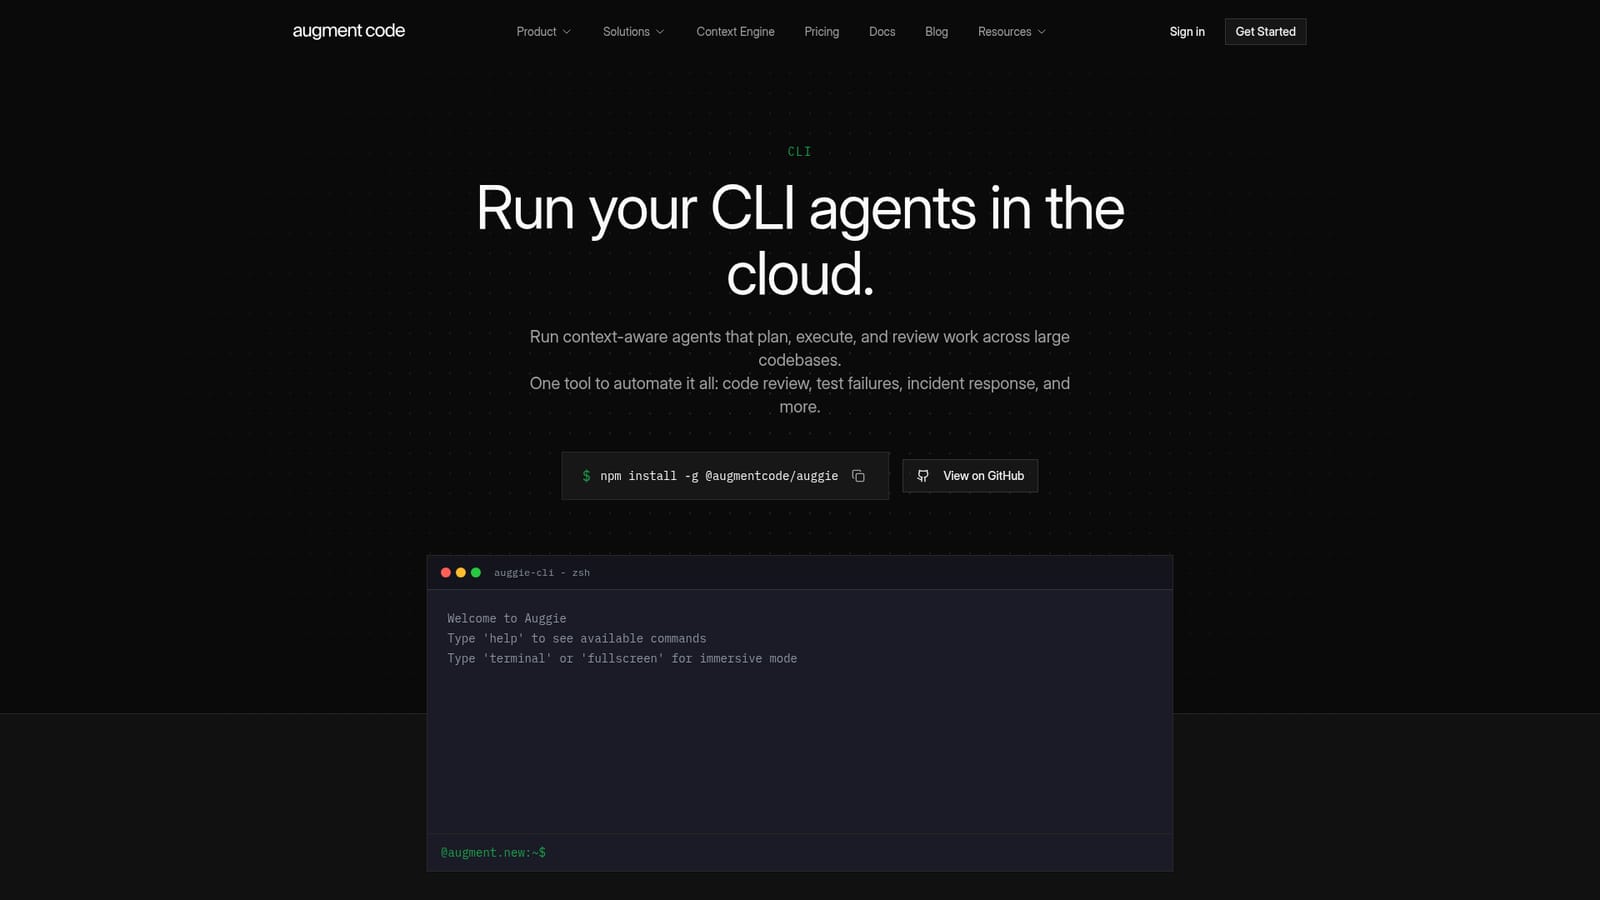Click the npm install command text

coord(719,476)
